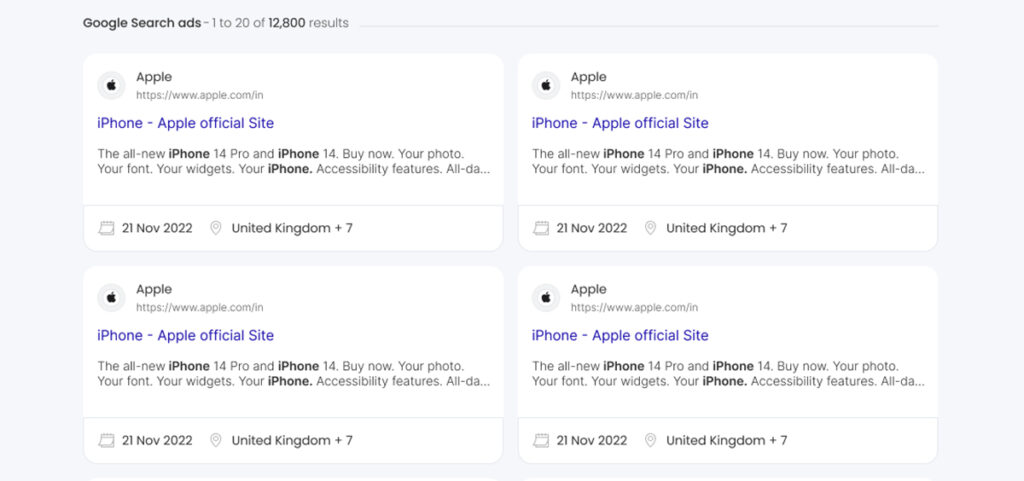Click the Apple logo in the bottom-left ad card
The height and width of the screenshot is (481, 1024).
tap(111, 298)
